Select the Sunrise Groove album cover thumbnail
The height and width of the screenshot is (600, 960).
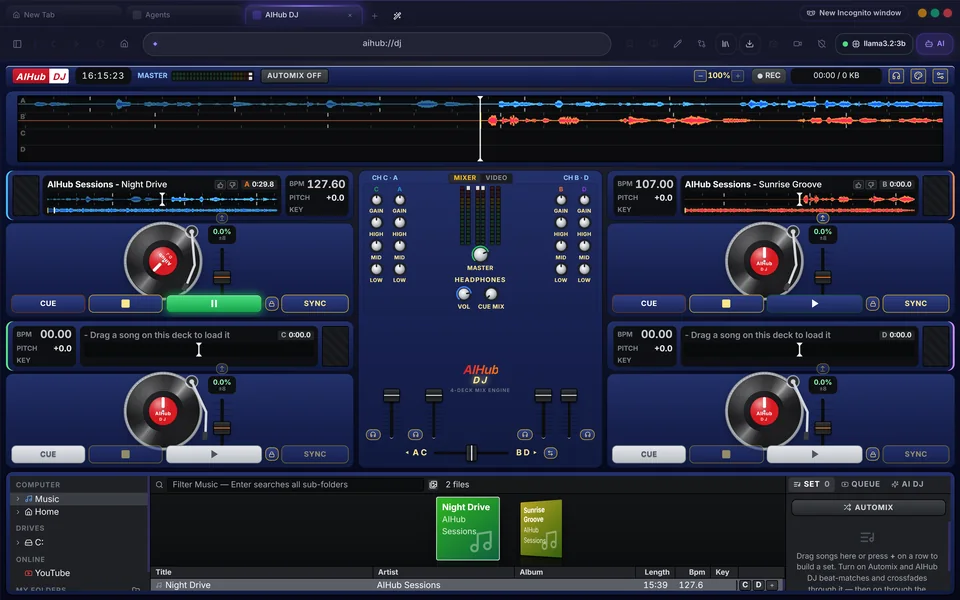tap(541, 529)
